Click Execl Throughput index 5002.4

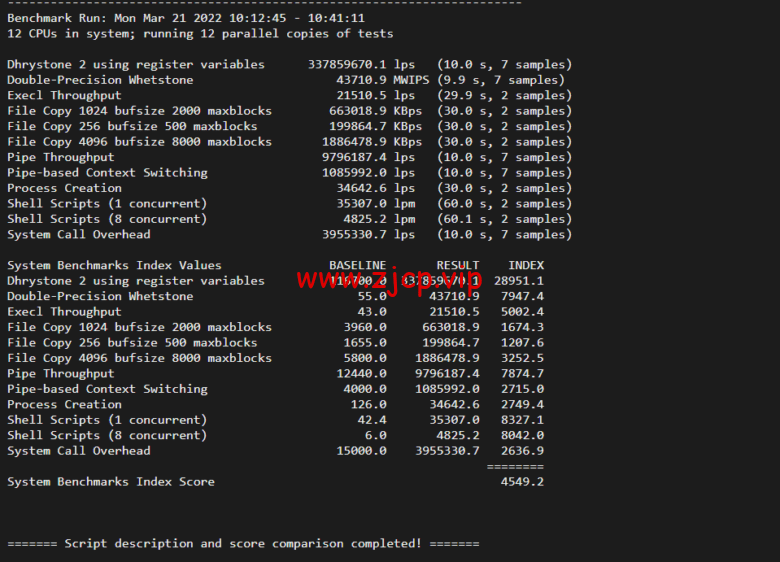point(523,311)
